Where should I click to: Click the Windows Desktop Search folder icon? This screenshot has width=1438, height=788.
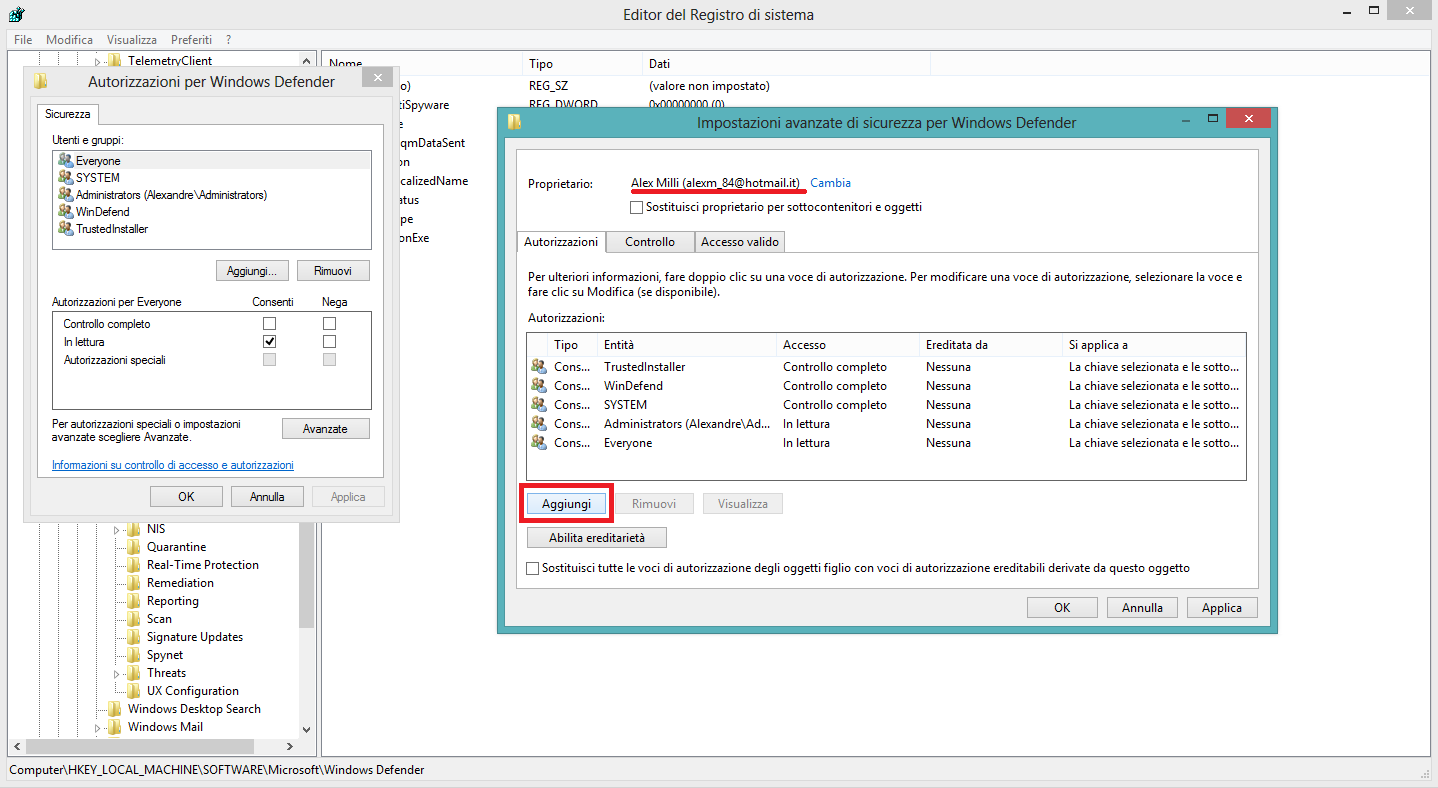(x=115, y=709)
